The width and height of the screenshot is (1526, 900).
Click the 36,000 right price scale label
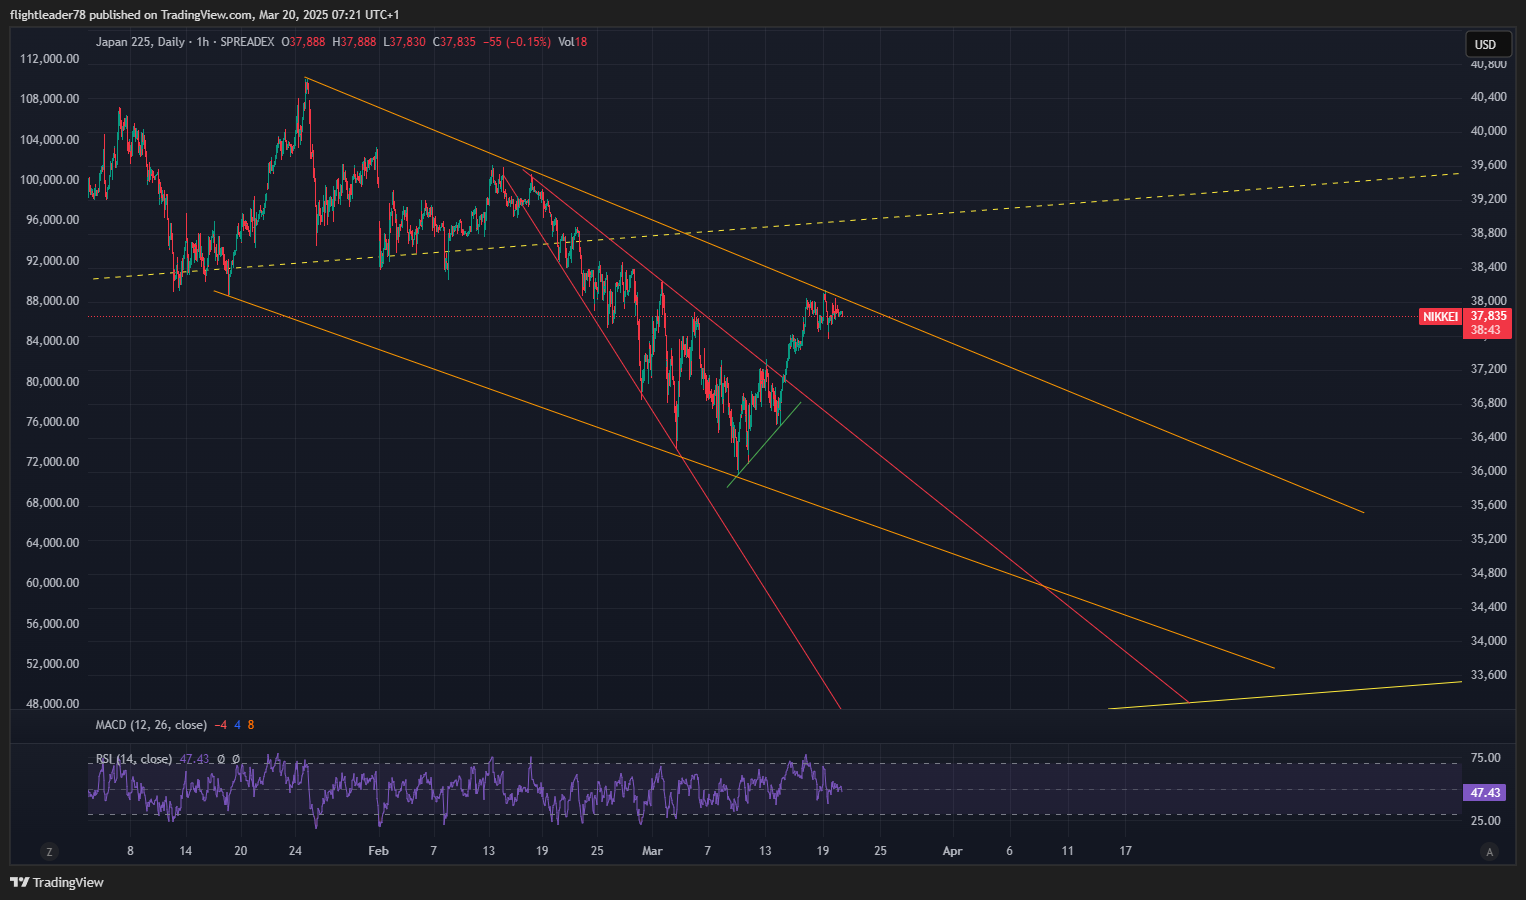pos(1488,471)
